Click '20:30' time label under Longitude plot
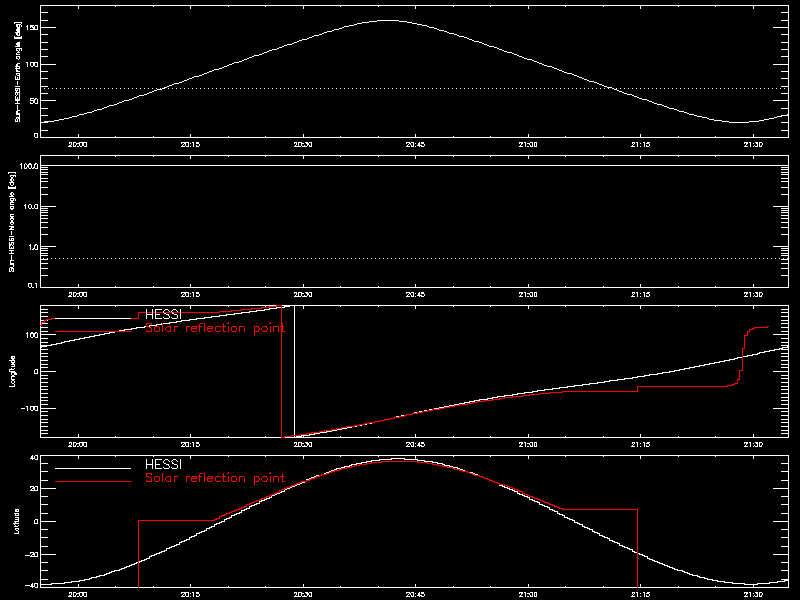This screenshot has height=600, width=800. (x=303, y=444)
